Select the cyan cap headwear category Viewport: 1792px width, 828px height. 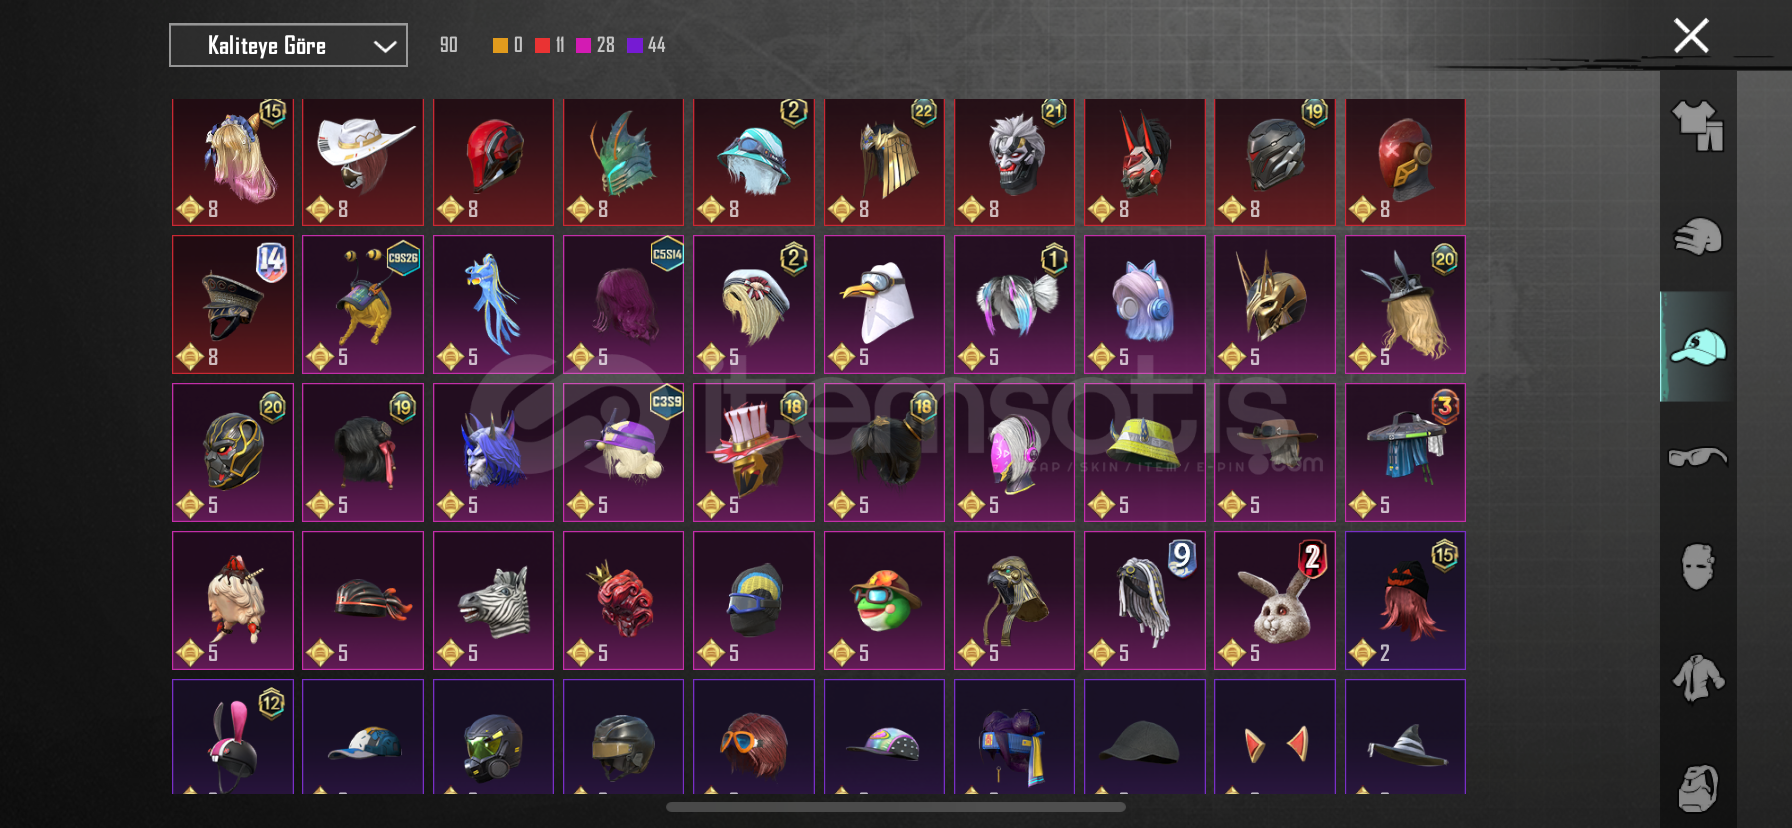1698,347
